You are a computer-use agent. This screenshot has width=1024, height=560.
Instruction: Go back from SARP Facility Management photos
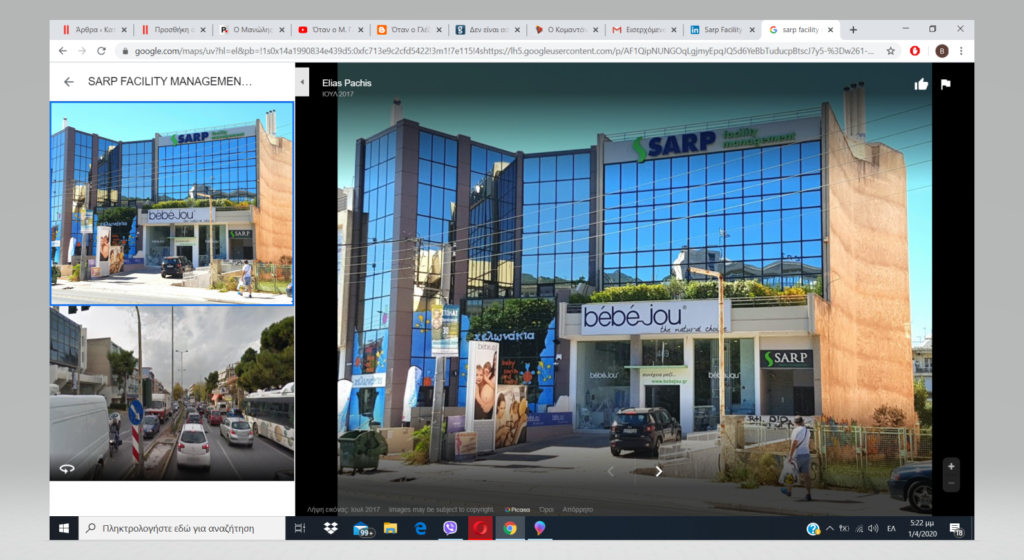pos(69,82)
